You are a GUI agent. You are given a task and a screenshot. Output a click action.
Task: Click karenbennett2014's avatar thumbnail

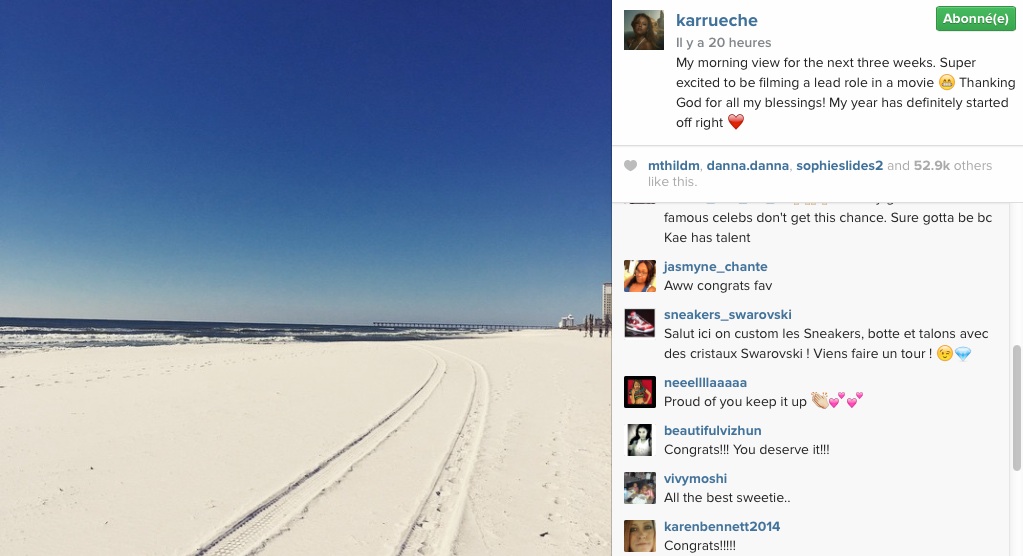click(x=639, y=536)
